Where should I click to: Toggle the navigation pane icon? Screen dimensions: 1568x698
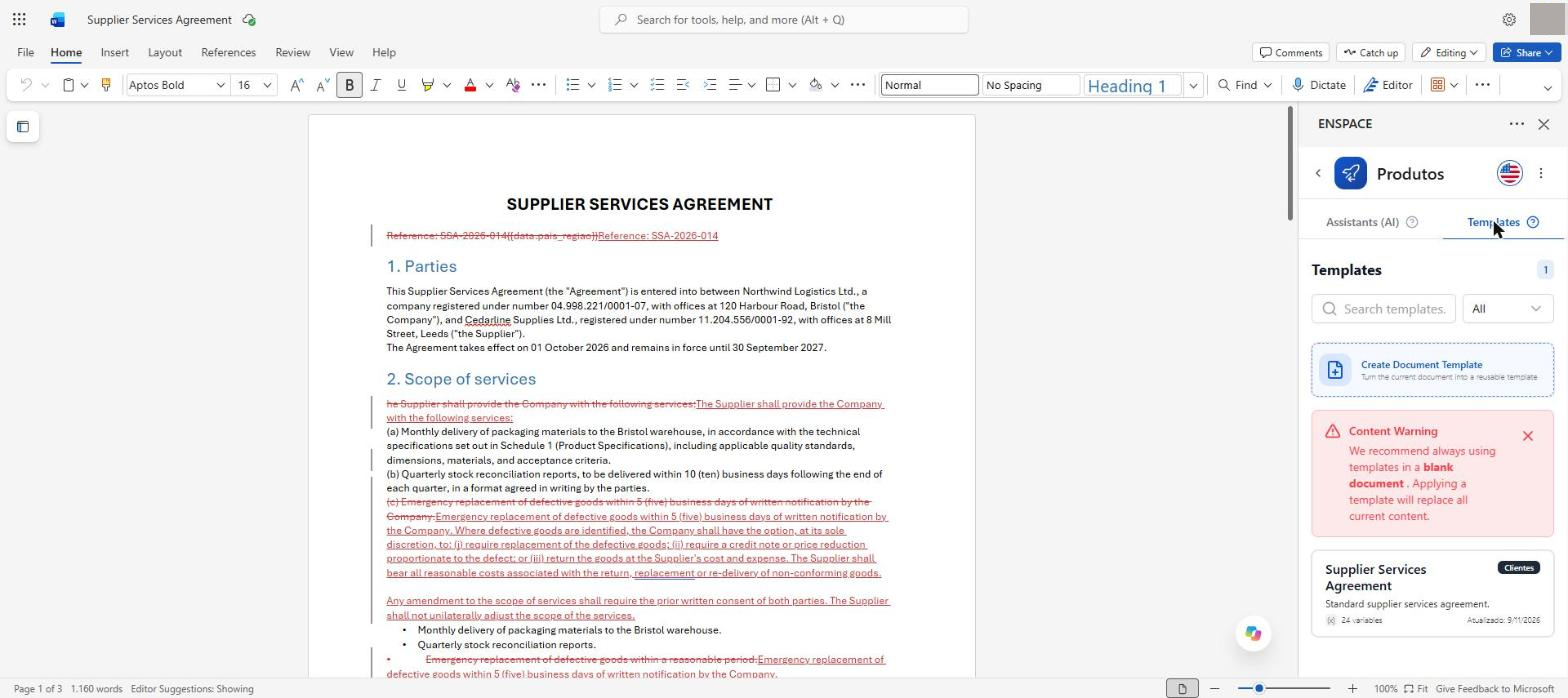pos(23,127)
